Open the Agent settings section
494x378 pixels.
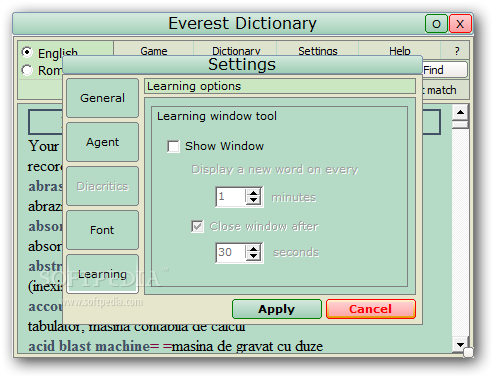point(102,142)
